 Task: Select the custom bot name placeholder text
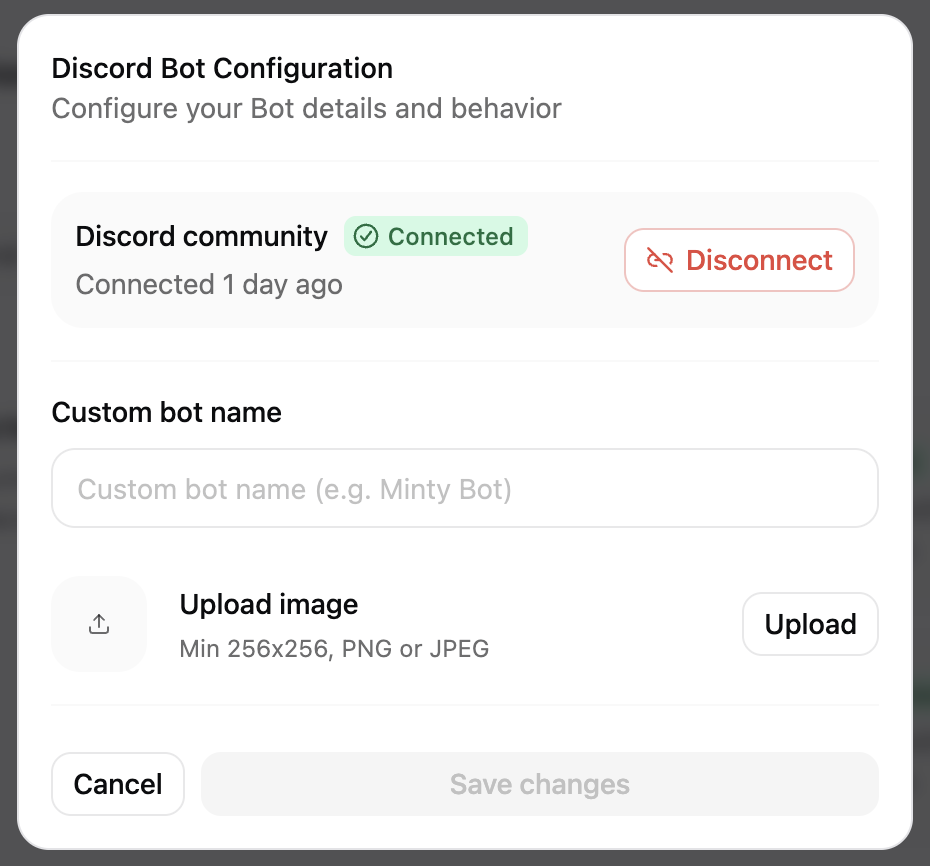coord(294,488)
